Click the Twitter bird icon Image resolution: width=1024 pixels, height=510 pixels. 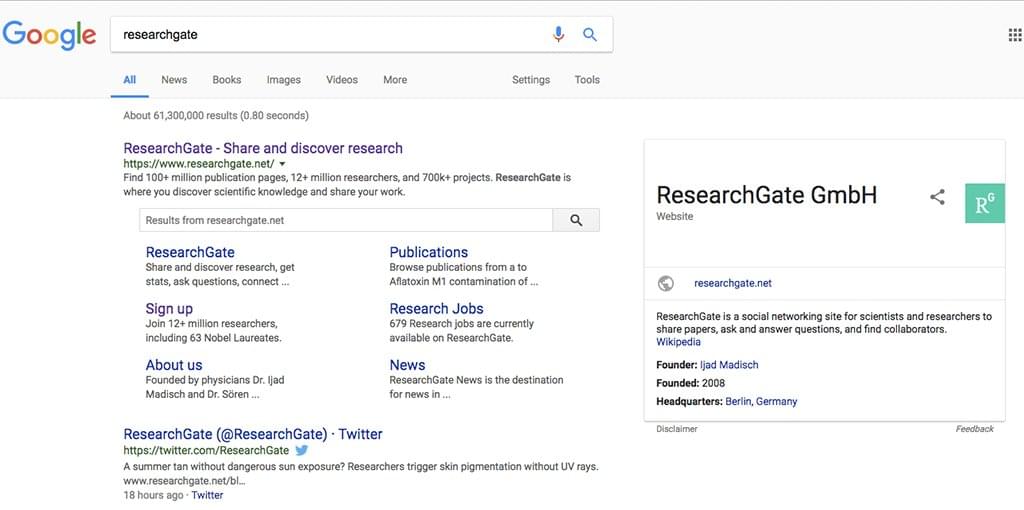click(301, 450)
